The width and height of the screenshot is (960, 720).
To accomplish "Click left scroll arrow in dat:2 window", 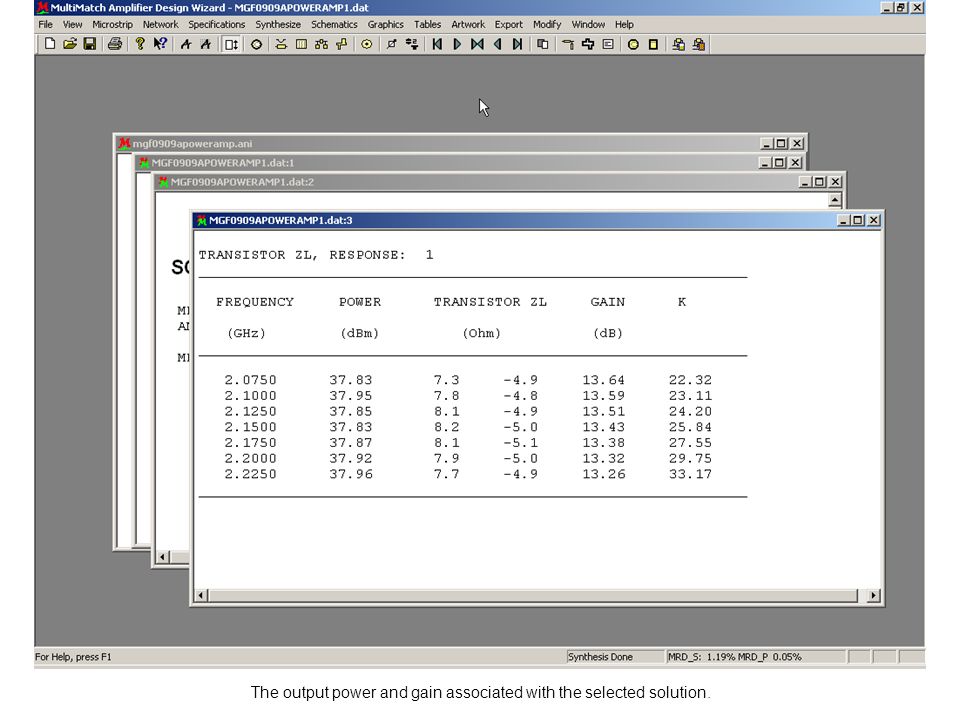I will [163, 557].
